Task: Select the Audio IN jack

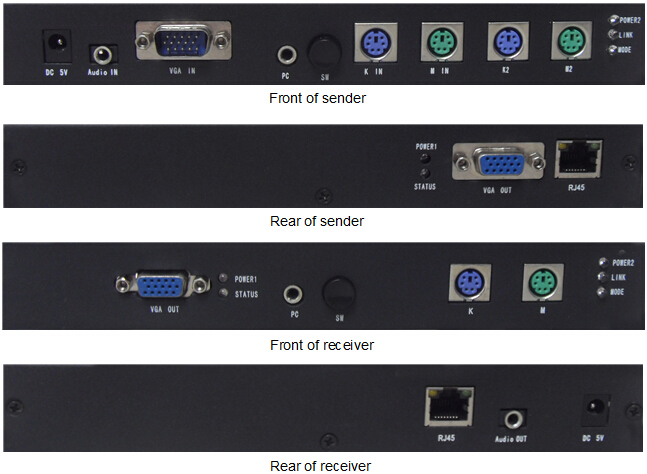Action: 103,54
